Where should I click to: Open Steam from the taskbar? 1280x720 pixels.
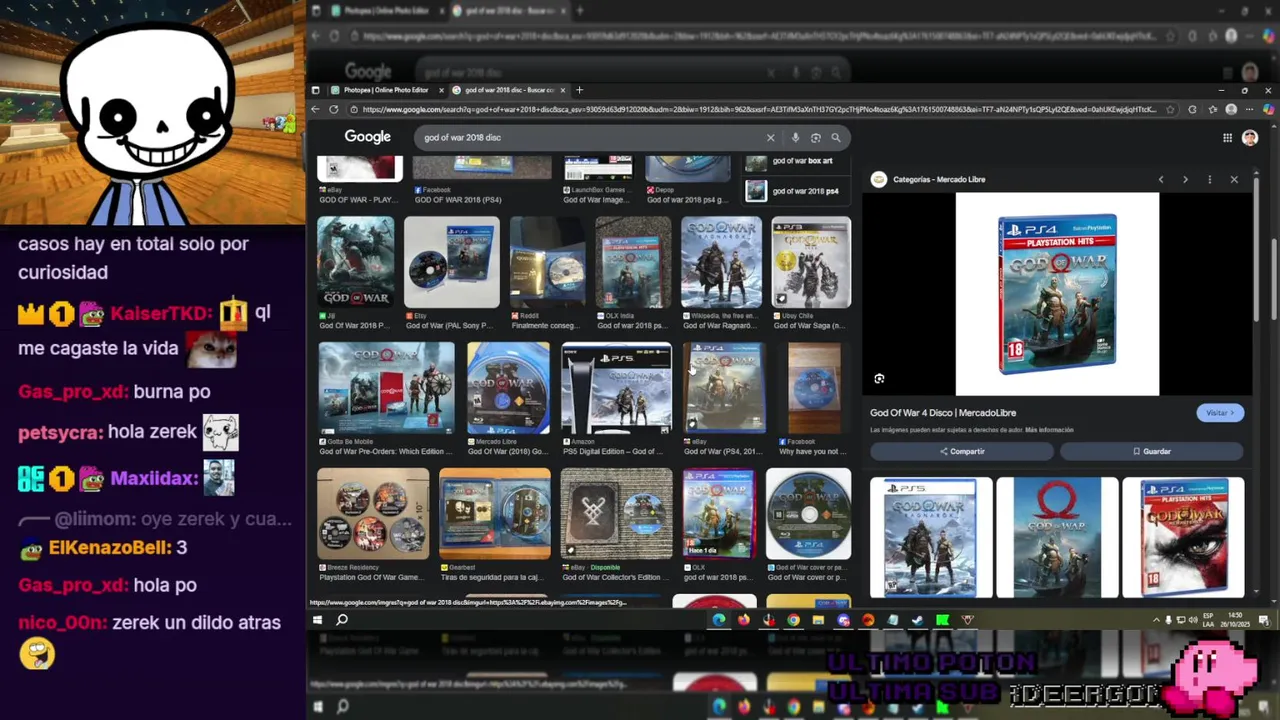point(917,620)
